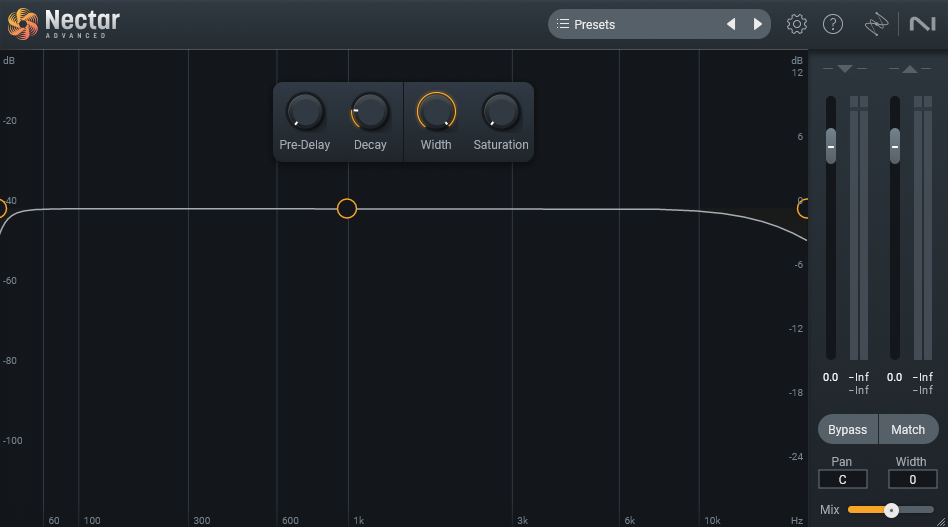This screenshot has width=948, height=527.
Task: Click the Pre-Delay label
Action: point(305,145)
